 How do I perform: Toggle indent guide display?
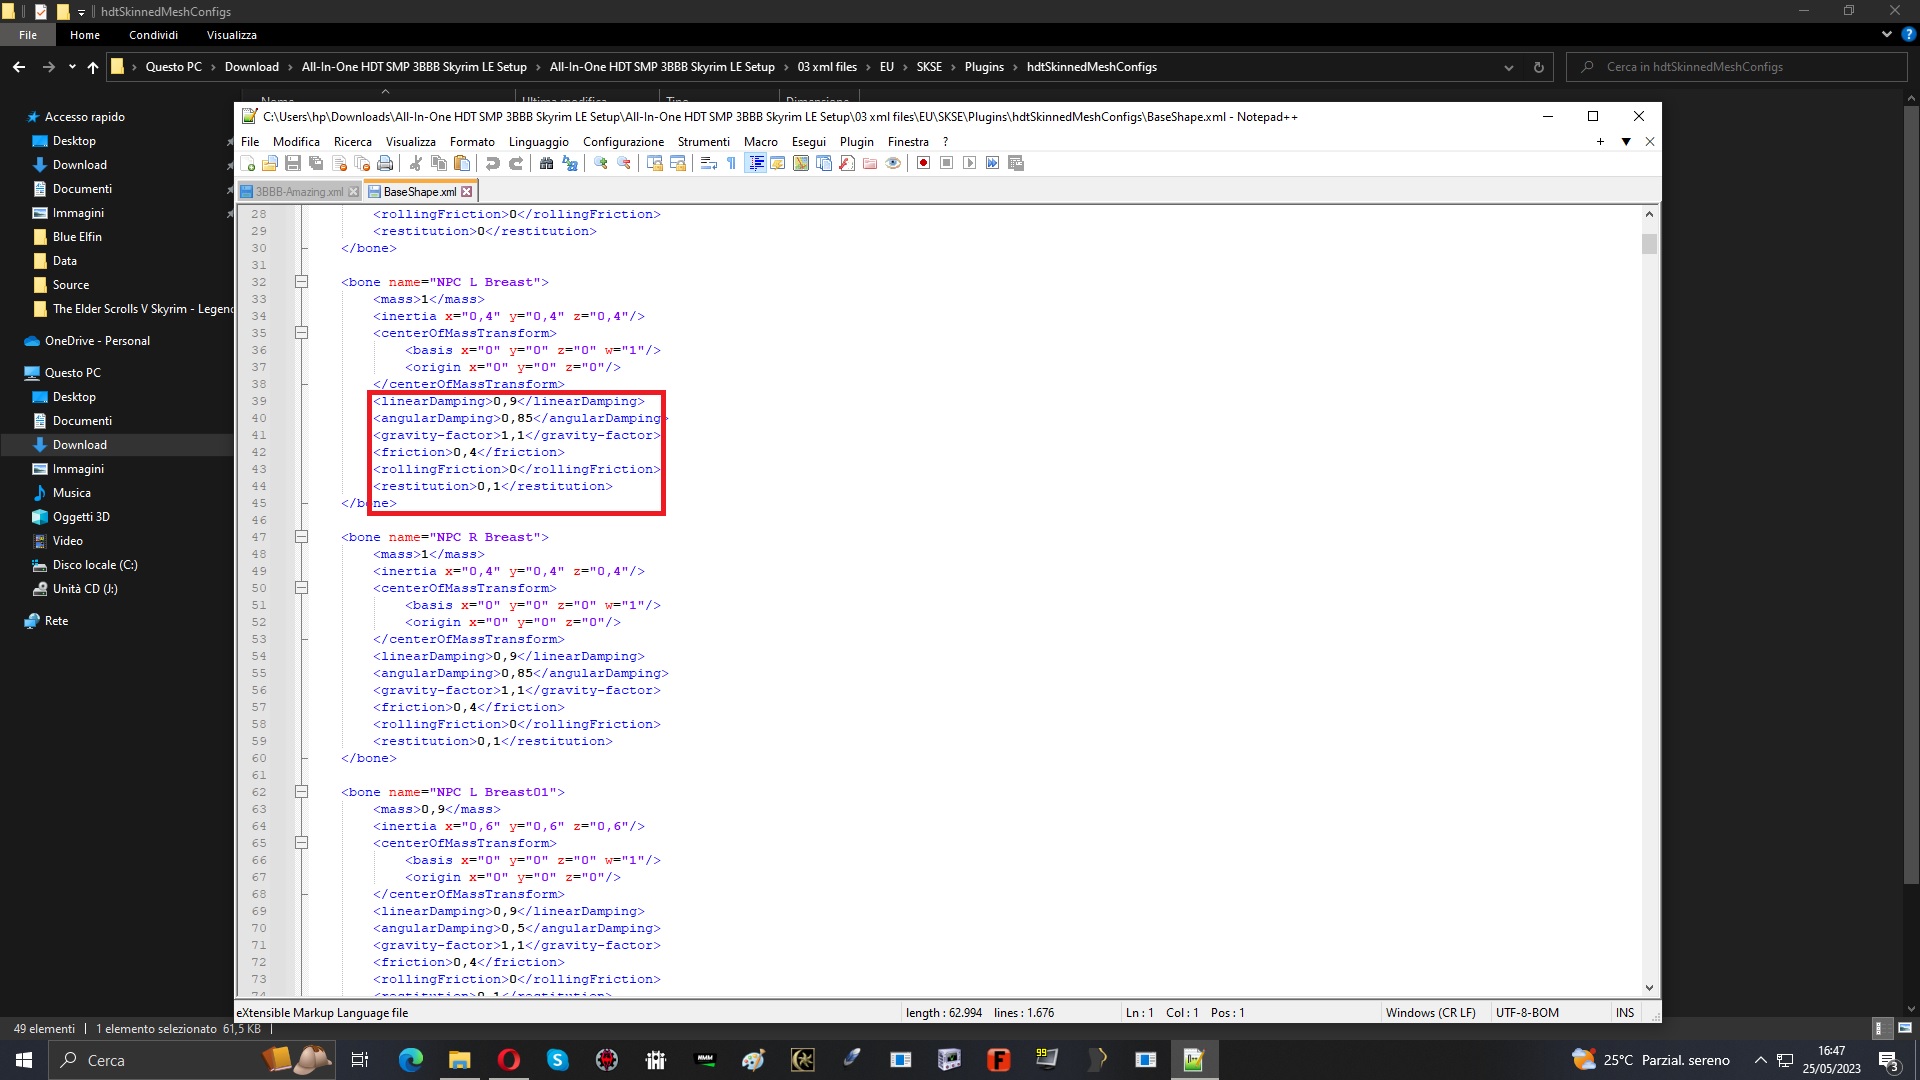(x=755, y=164)
